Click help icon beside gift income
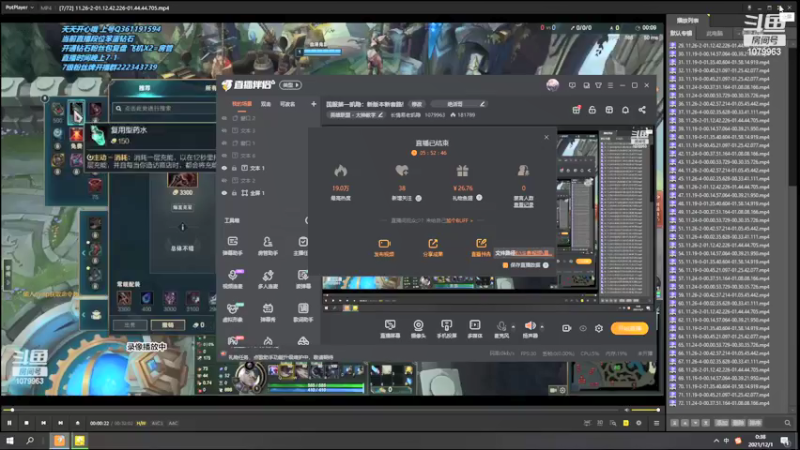 click(x=479, y=197)
